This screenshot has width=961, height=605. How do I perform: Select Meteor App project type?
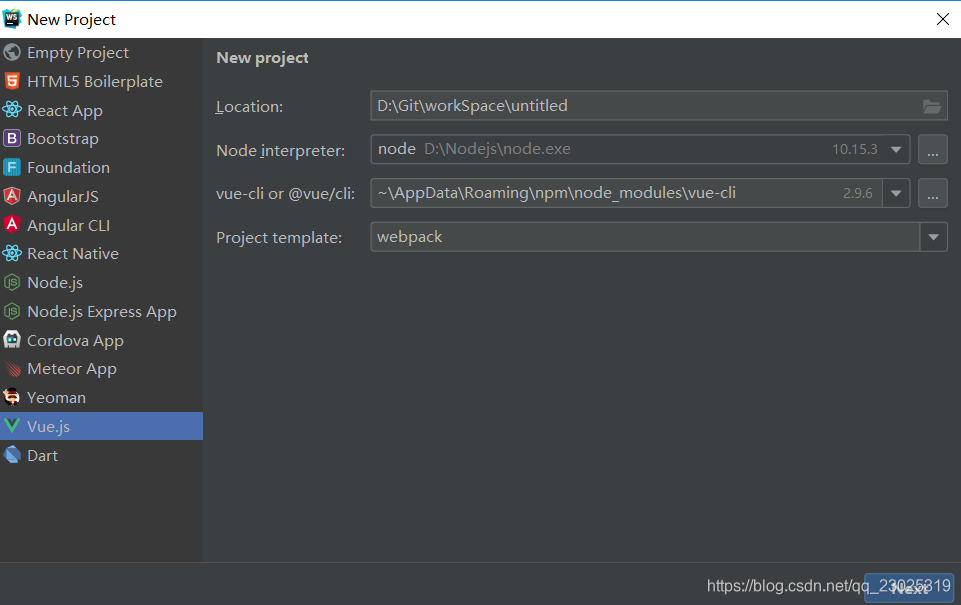[101, 368]
